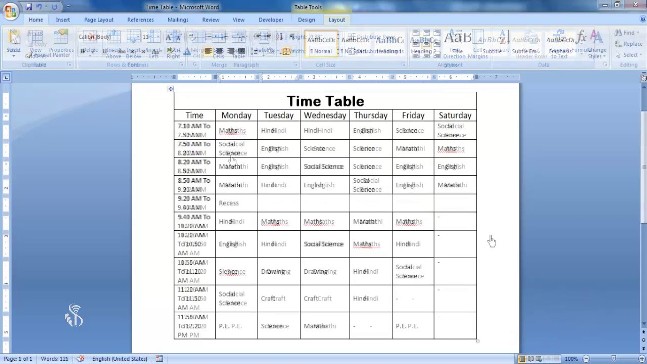Click the Formula fx icon

(581, 37)
